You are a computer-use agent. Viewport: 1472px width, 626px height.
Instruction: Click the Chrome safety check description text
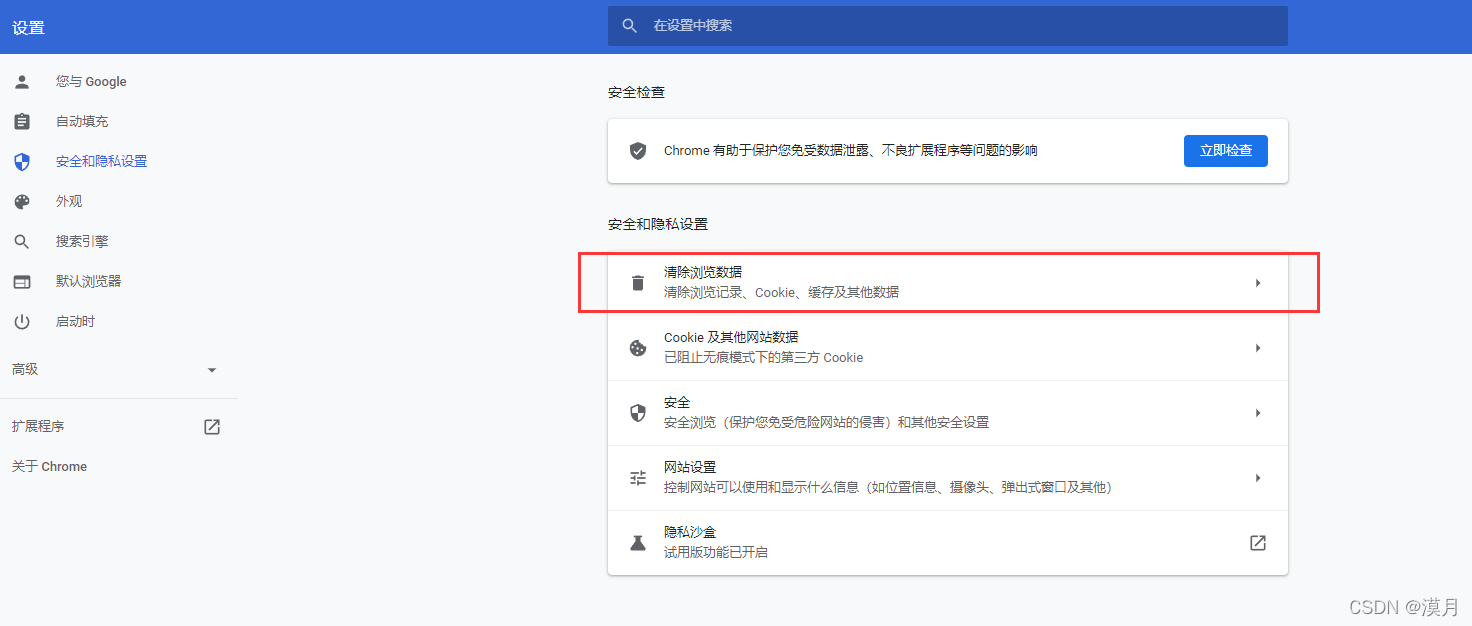click(850, 151)
